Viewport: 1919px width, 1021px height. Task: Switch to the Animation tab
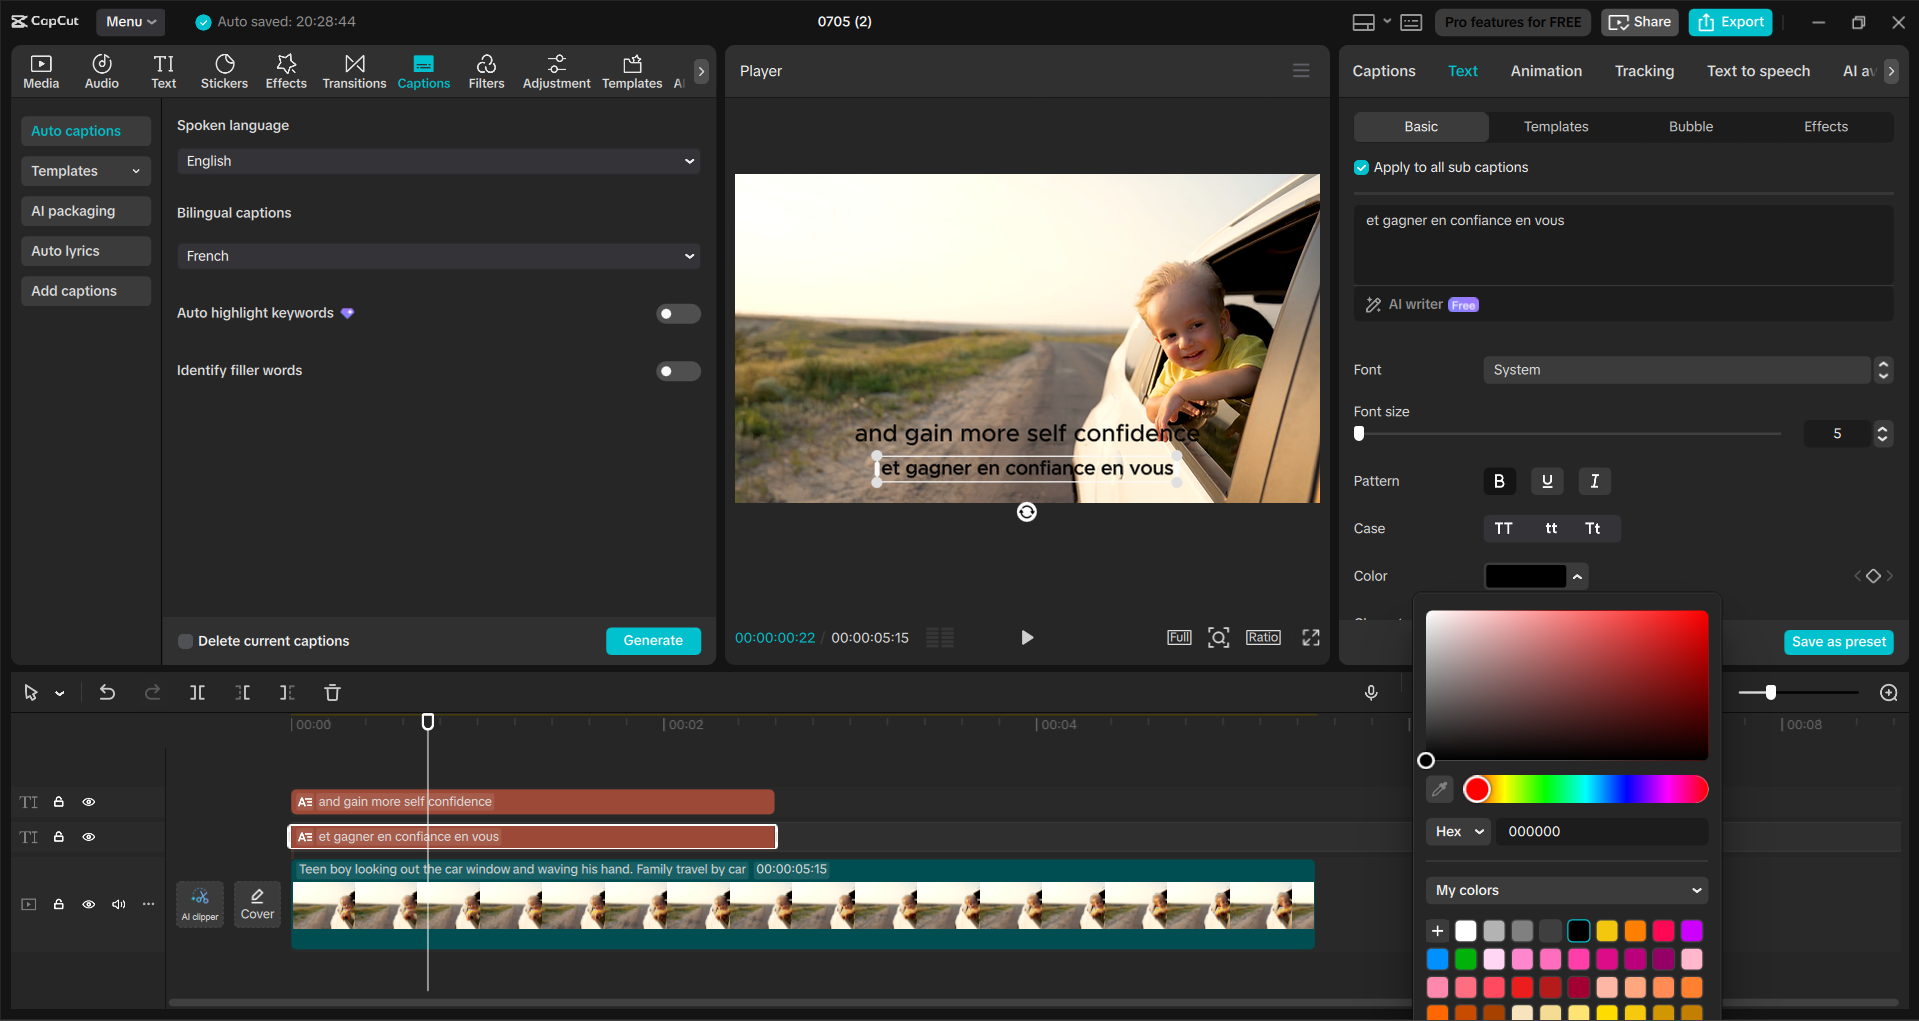tap(1546, 70)
